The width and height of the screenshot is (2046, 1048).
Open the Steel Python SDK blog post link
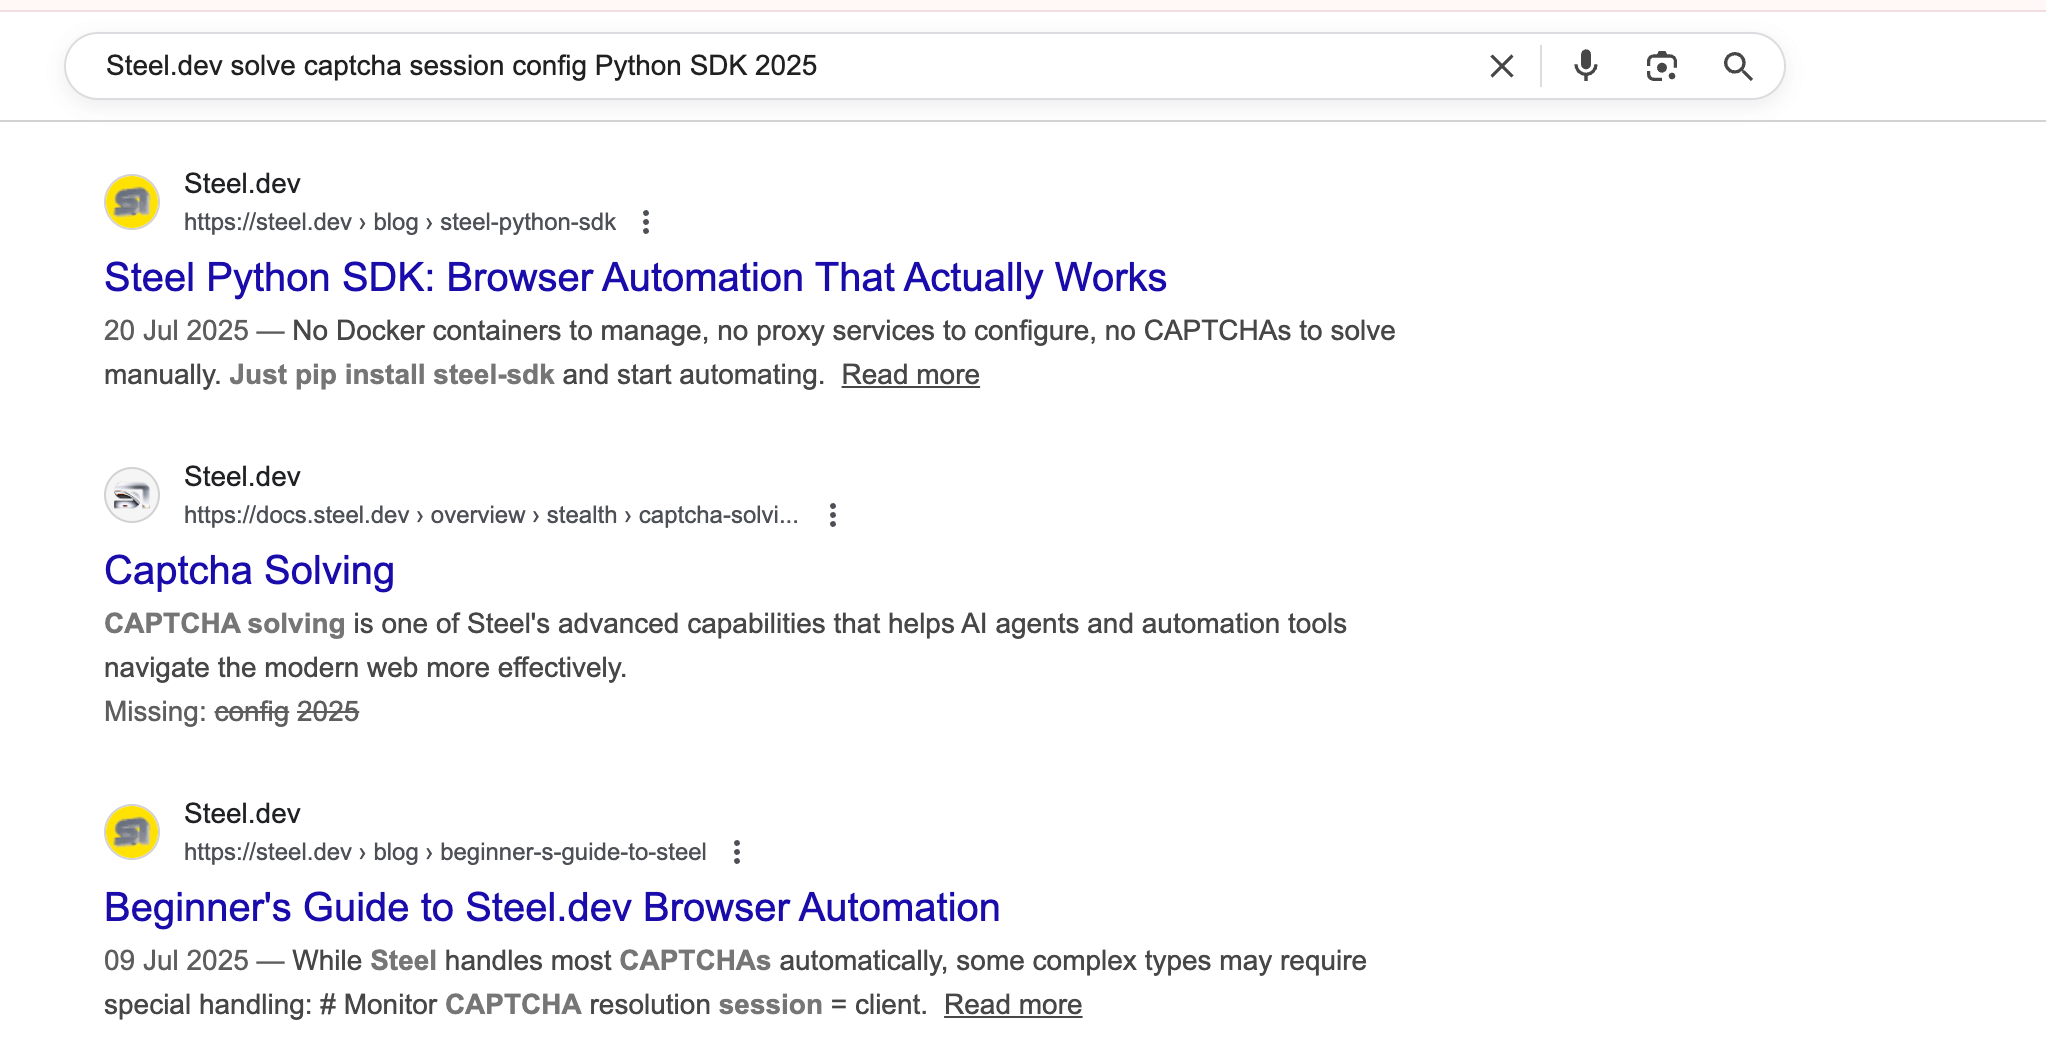tap(635, 277)
